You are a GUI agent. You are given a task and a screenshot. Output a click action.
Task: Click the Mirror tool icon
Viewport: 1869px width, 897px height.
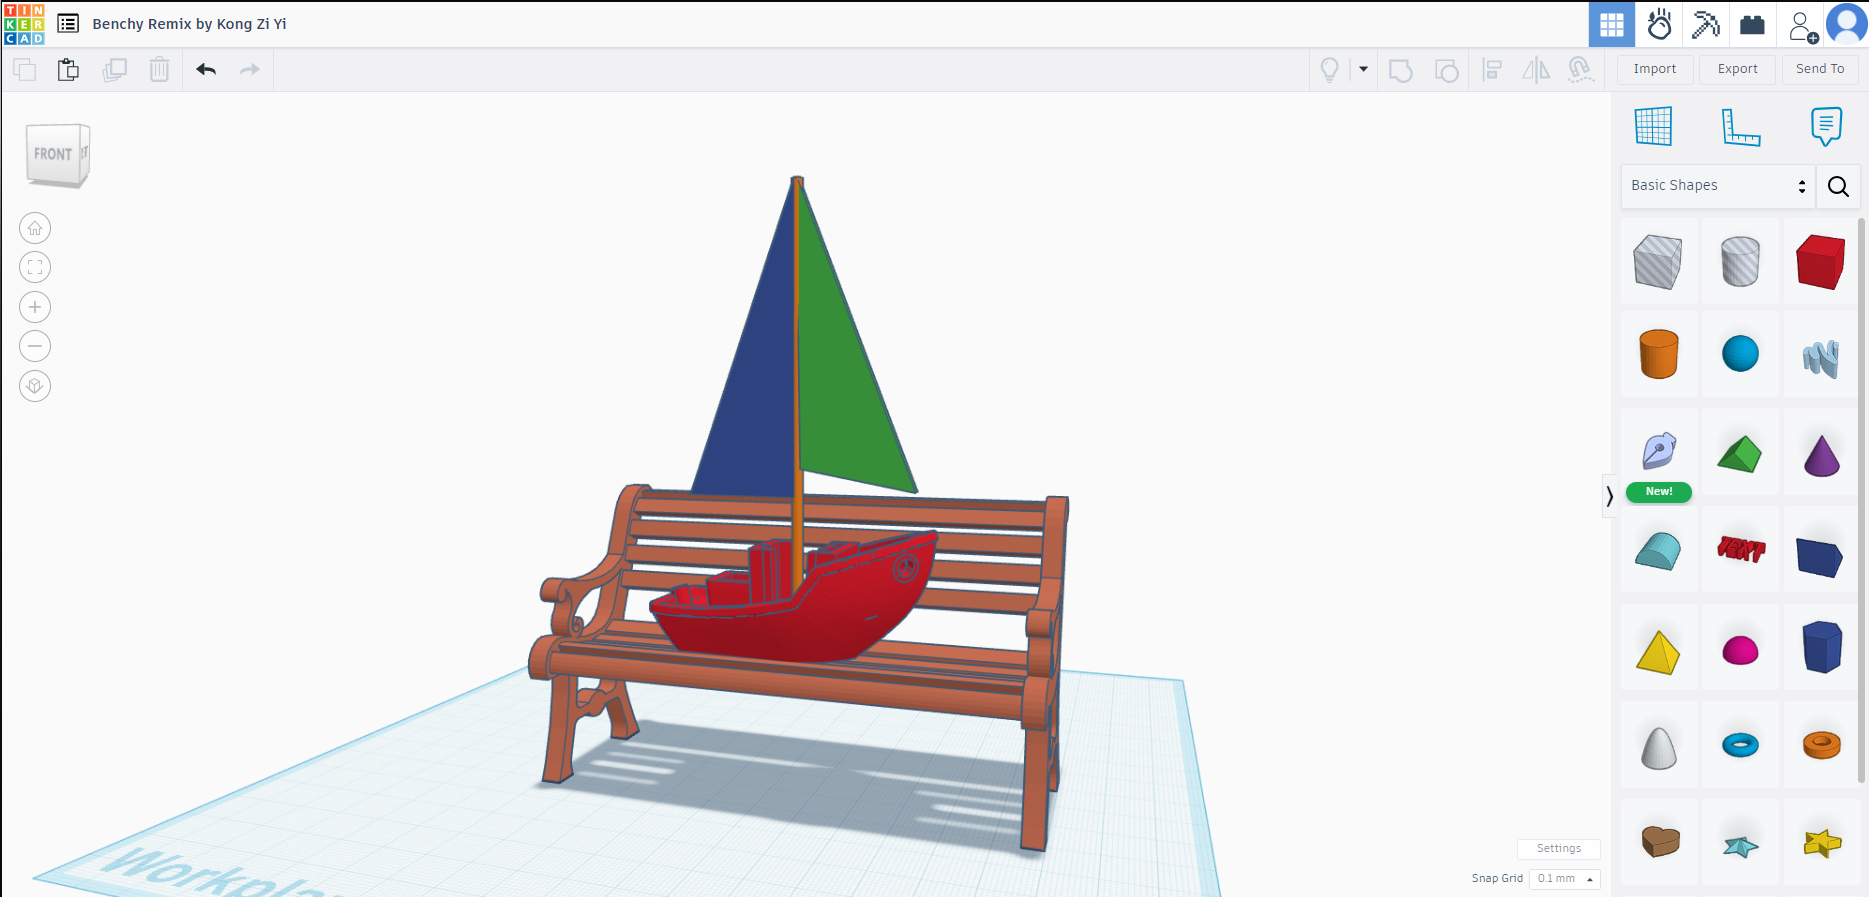[x=1536, y=69]
